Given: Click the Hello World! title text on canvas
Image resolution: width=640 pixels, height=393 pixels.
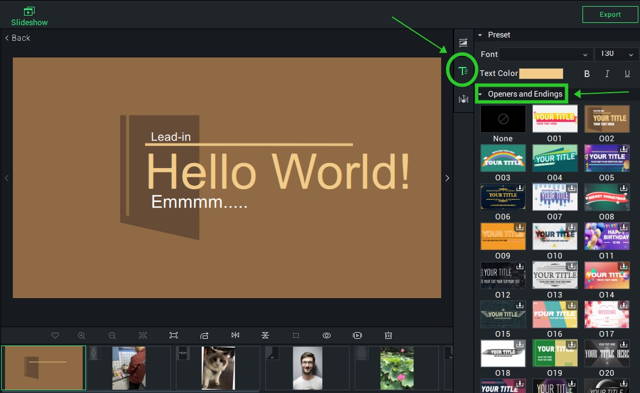Looking at the screenshot, I should point(278,172).
